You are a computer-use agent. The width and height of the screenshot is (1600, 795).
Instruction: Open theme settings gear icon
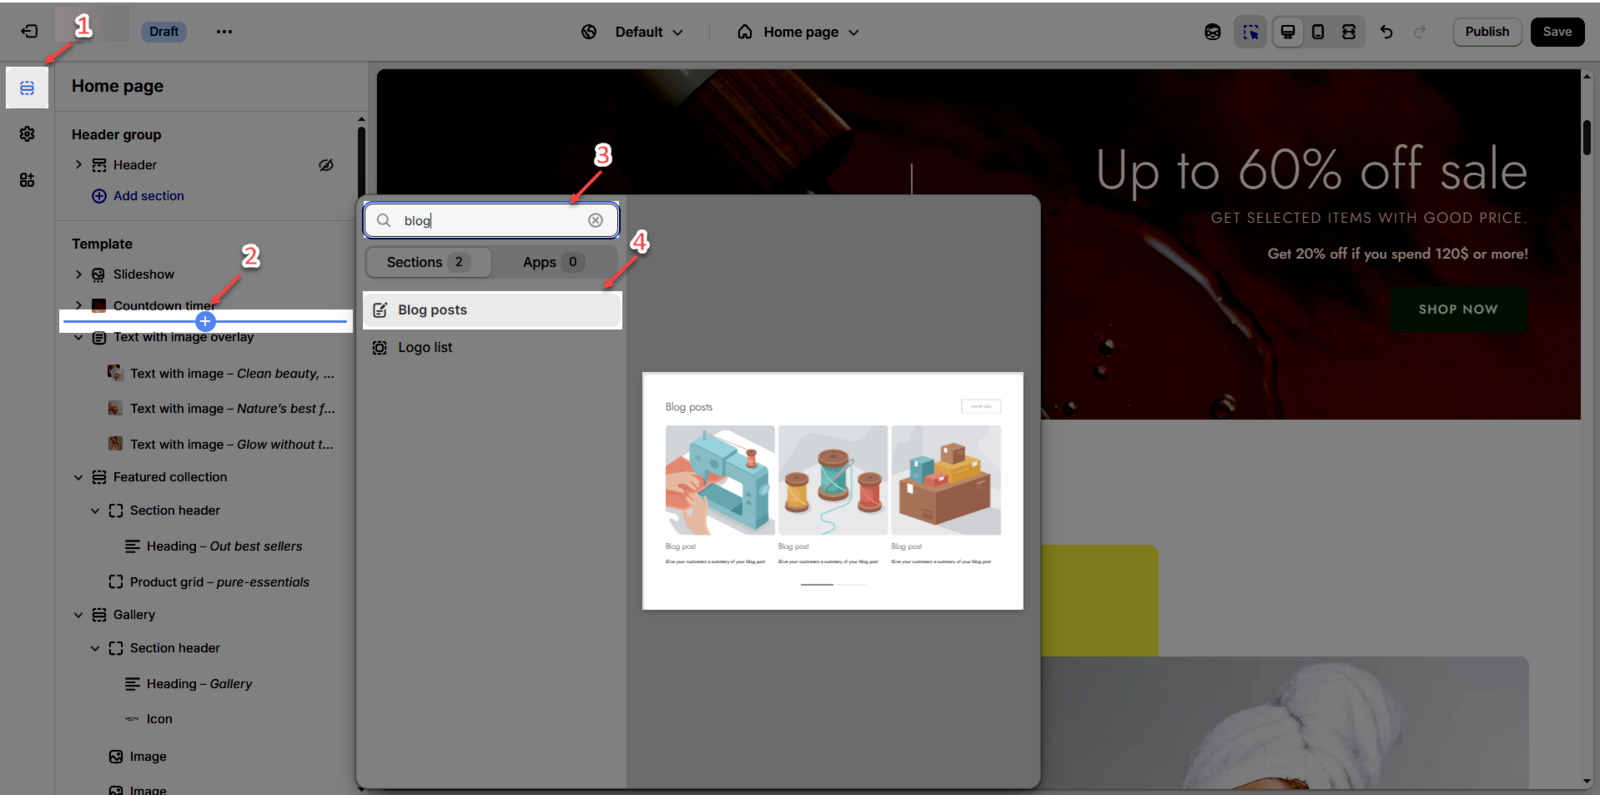coord(27,134)
